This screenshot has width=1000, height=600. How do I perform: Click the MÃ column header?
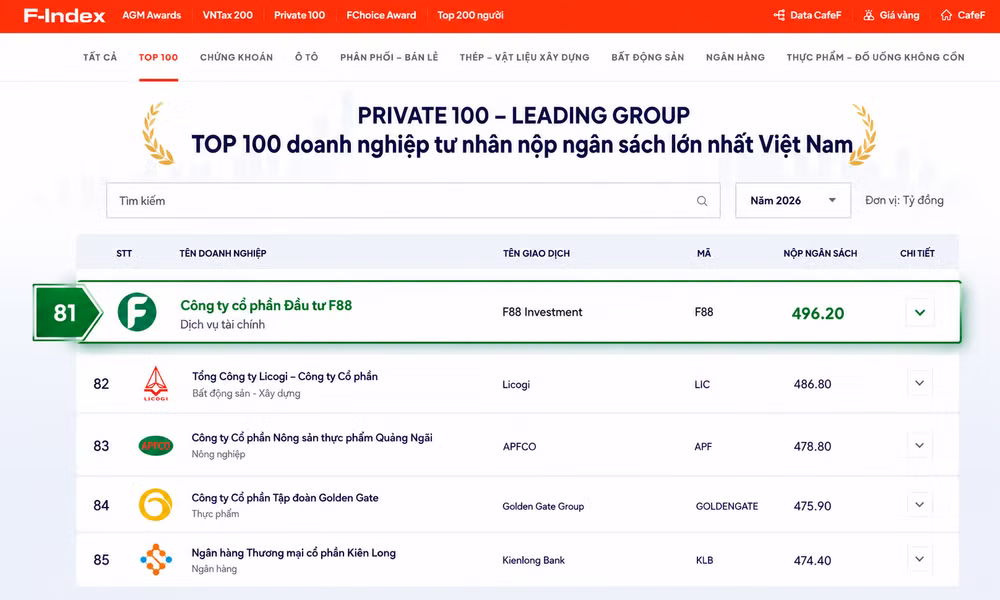[703, 253]
